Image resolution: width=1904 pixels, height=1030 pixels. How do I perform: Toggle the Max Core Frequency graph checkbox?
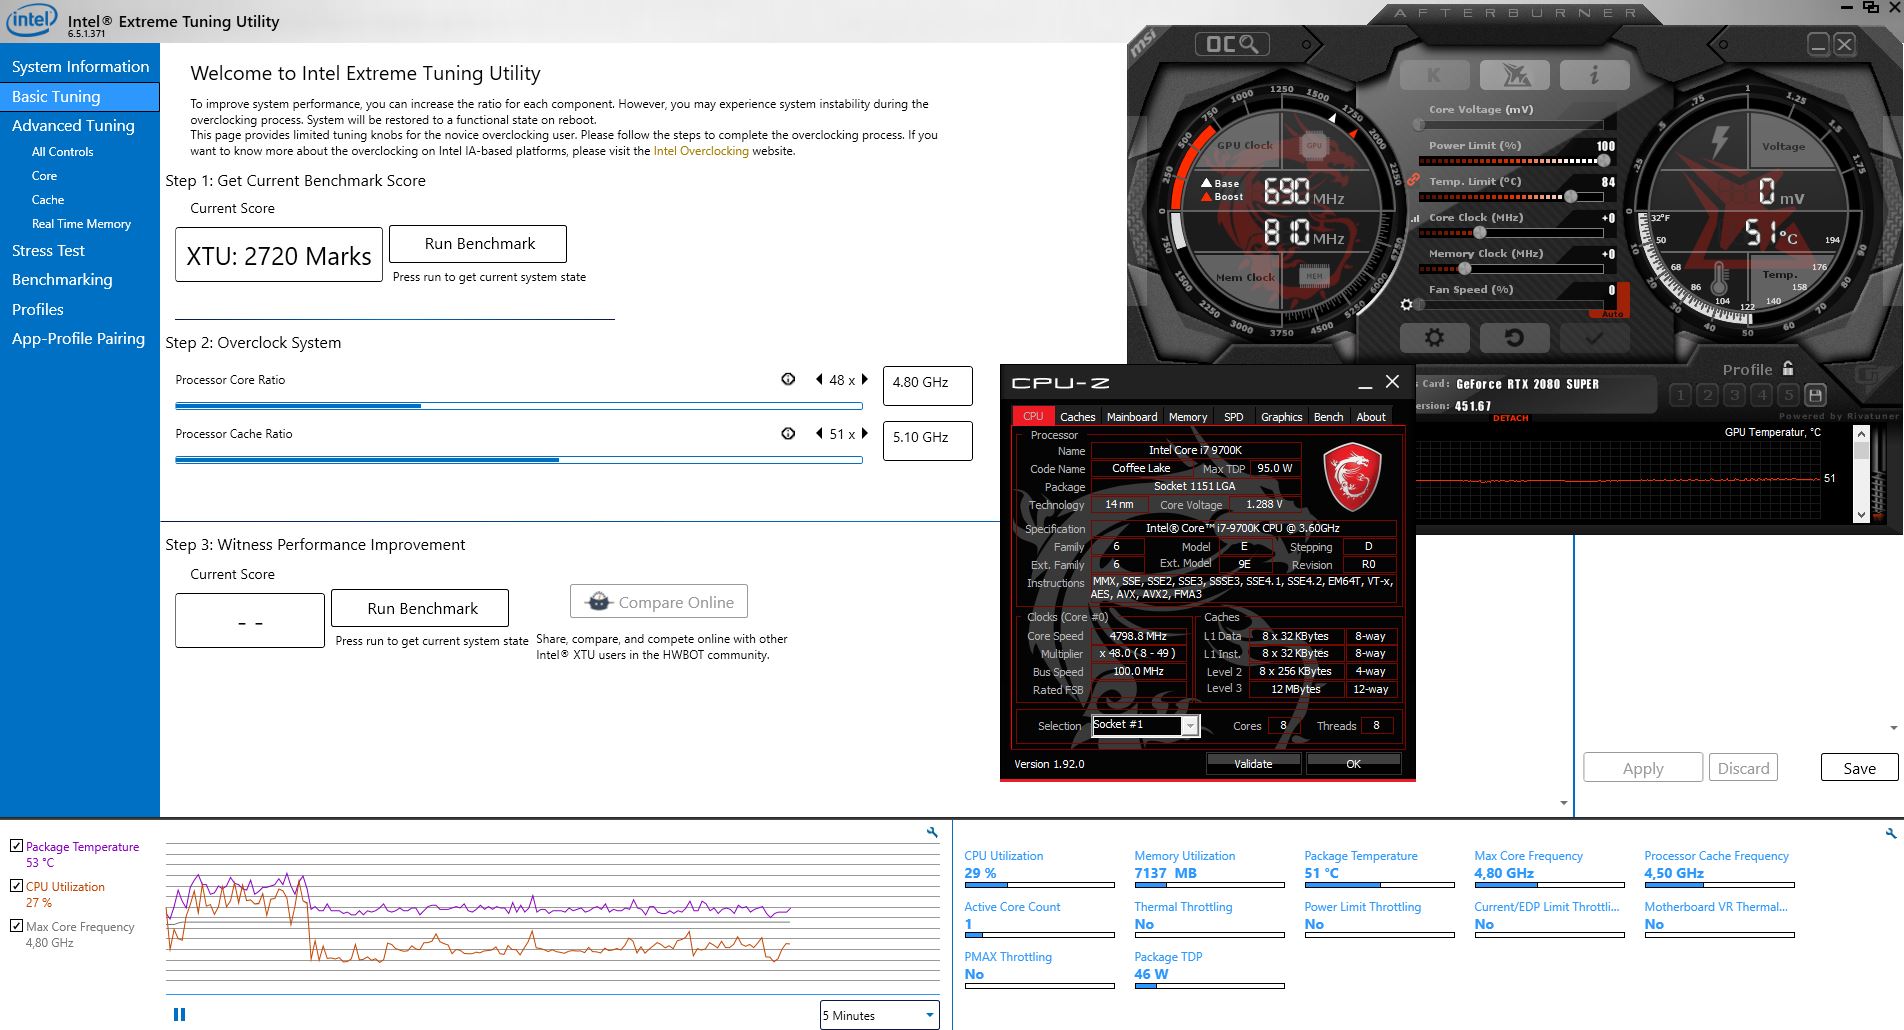(x=16, y=926)
